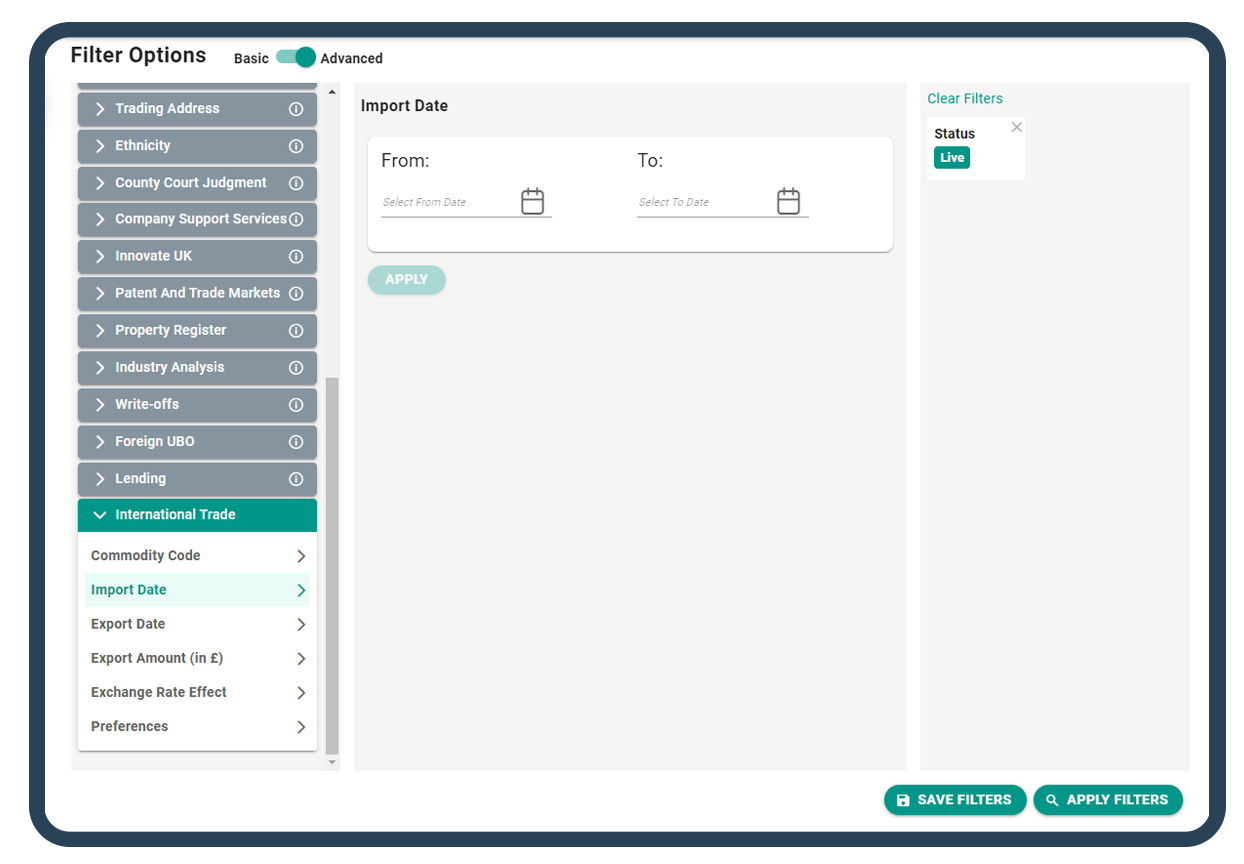Expand the County Court Judgment section
The height and width of the screenshot is (864, 1244).
[x=197, y=183]
